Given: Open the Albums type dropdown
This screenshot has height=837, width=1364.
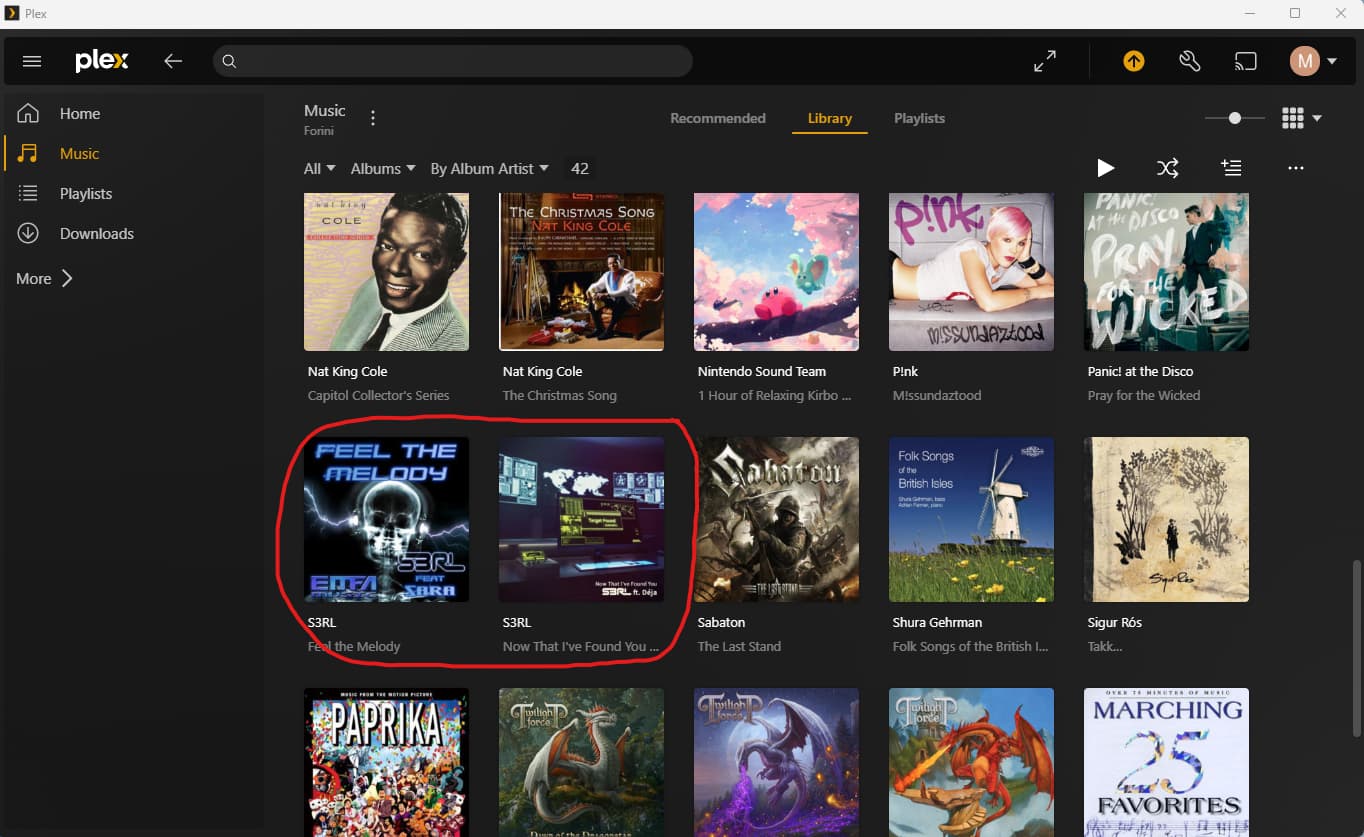Looking at the screenshot, I should pyautogui.click(x=383, y=169).
